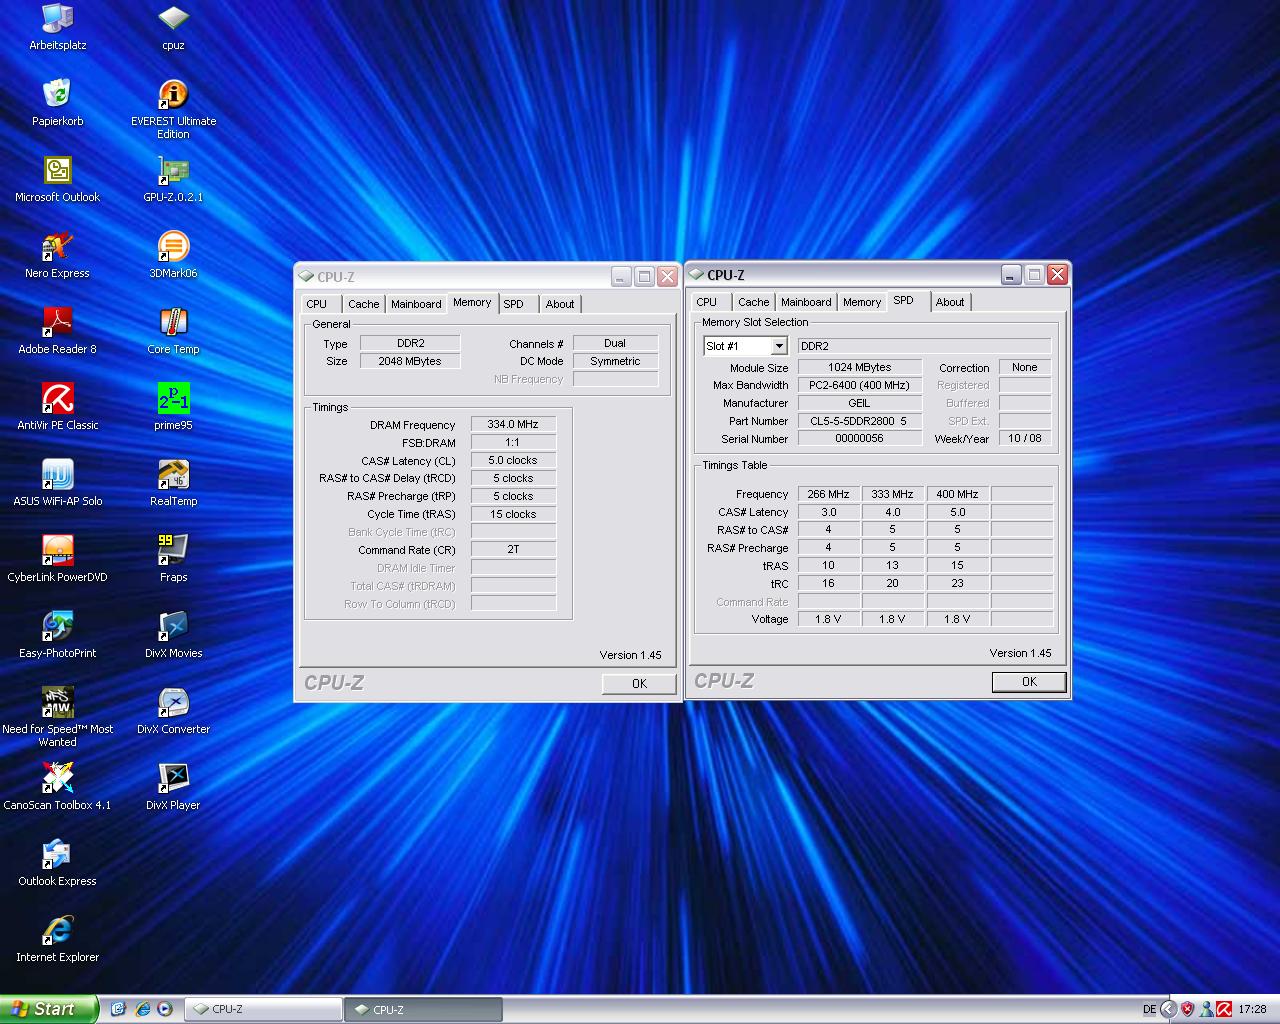The width and height of the screenshot is (1280, 1024).
Task: Click 1024 MBytes module size field
Action: (x=859, y=367)
